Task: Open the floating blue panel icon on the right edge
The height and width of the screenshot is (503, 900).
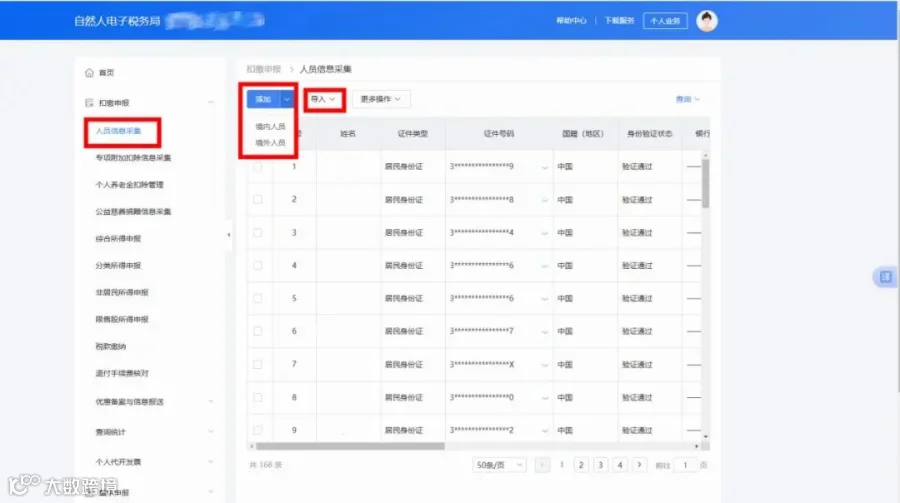Action: 886,277
